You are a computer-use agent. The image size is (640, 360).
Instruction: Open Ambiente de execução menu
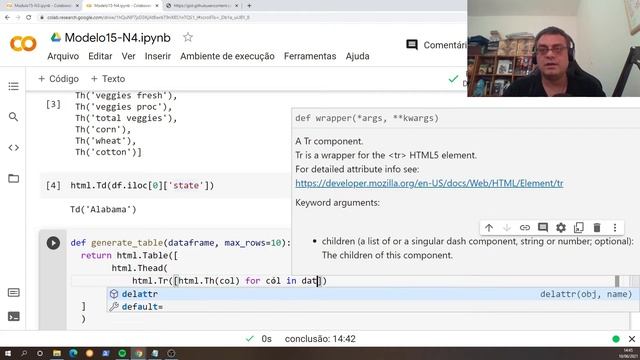[x=227, y=56]
